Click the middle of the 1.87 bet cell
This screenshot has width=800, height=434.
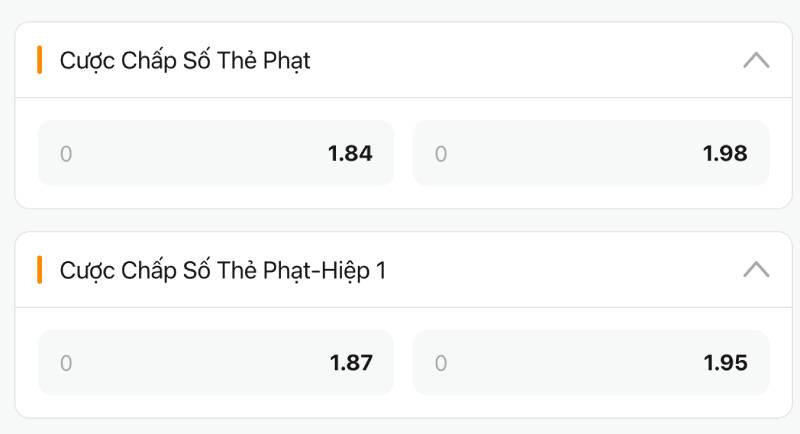pyautogui.click(x=216, y=363)
